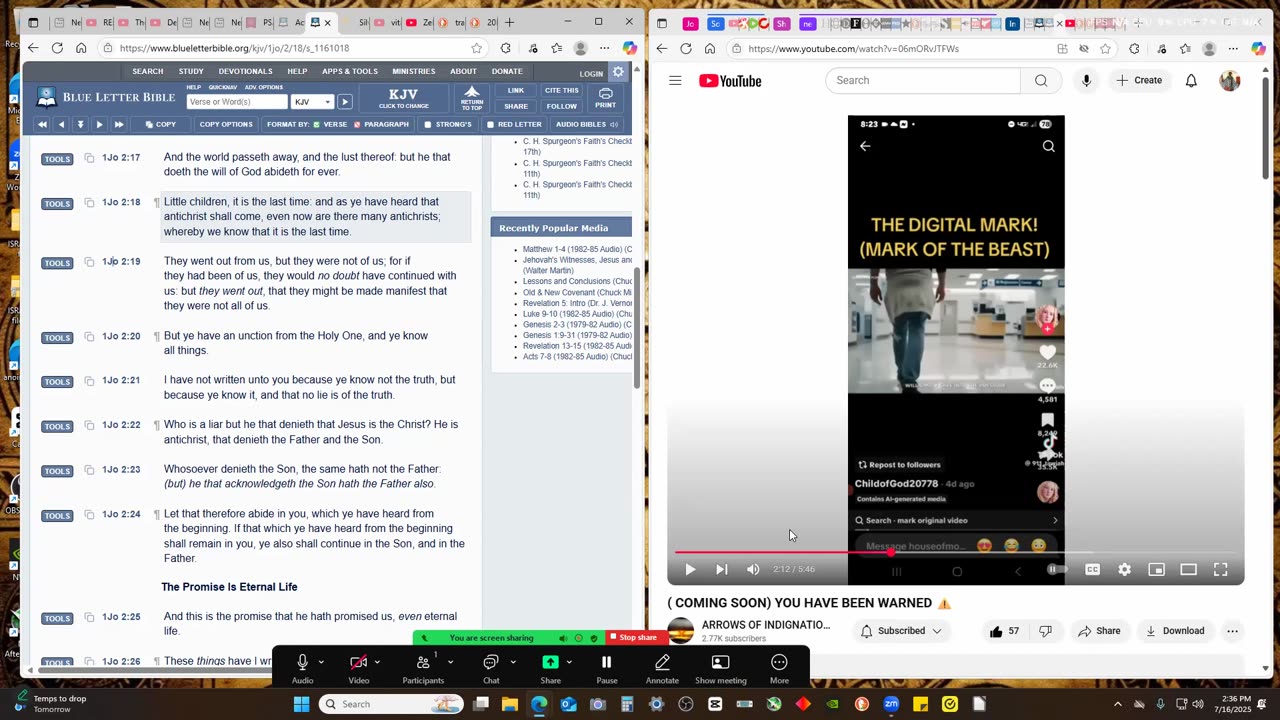Open the Devotionals menu
Image resolution: width=1280 pixels, height=720 pixels.
(245, 72)
